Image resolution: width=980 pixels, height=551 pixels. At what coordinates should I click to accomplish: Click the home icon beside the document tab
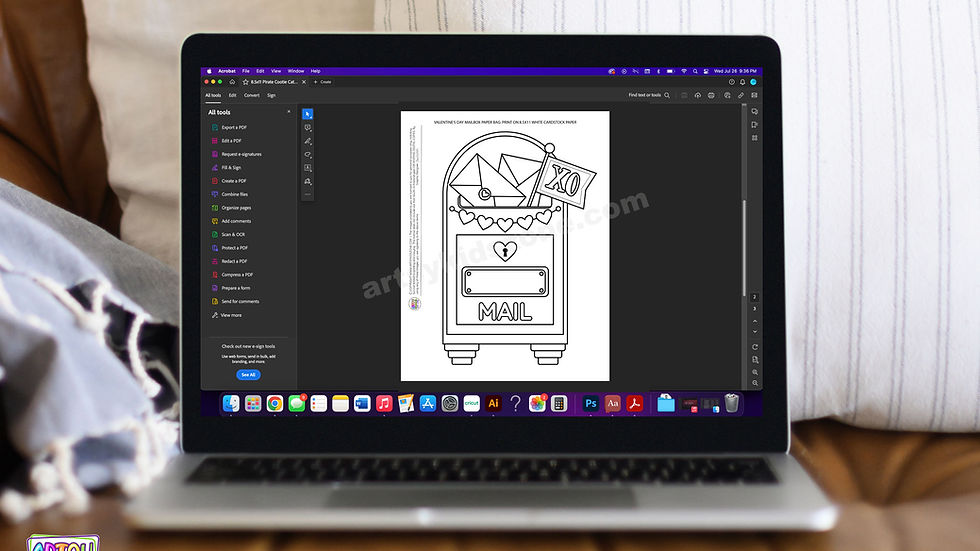click(232, 82)
